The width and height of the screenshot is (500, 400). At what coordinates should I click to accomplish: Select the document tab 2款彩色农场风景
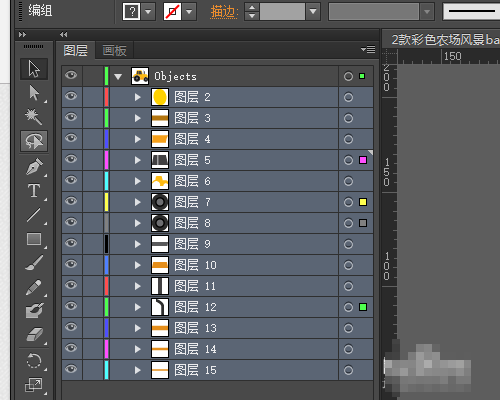445,40
